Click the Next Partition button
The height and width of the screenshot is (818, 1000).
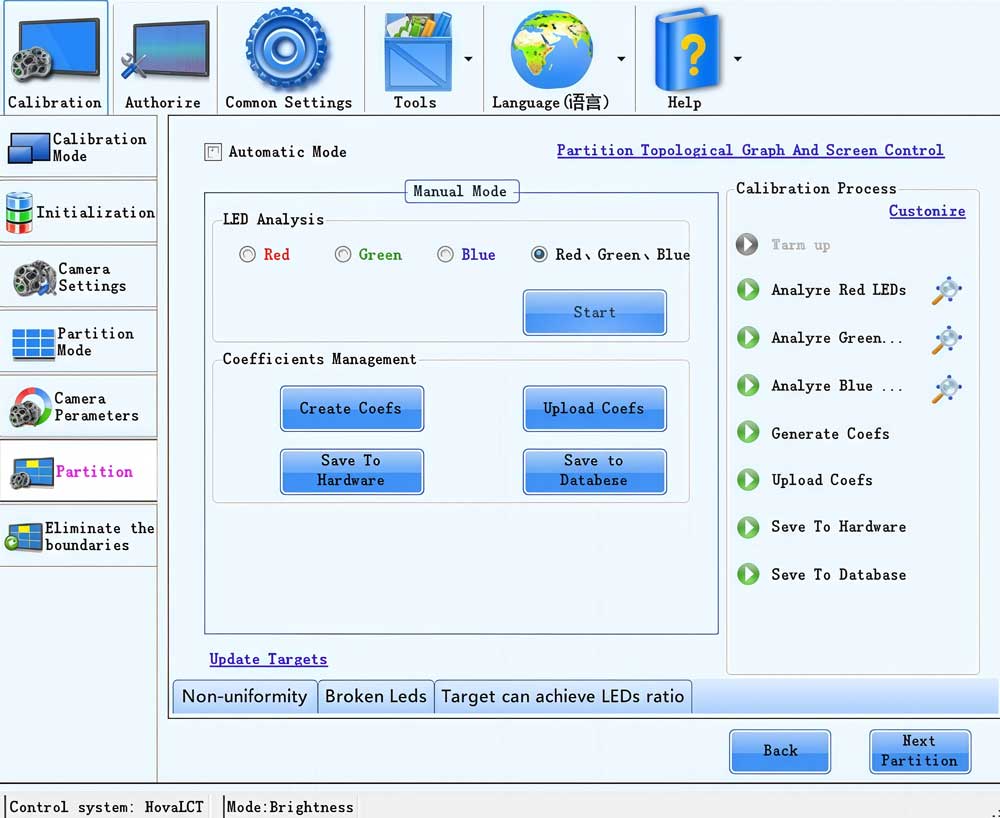(920, 751)
